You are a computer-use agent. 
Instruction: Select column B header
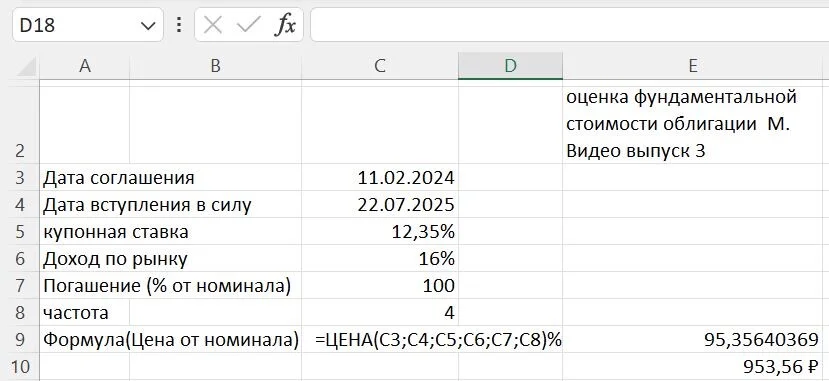click(x=215, y=66)
